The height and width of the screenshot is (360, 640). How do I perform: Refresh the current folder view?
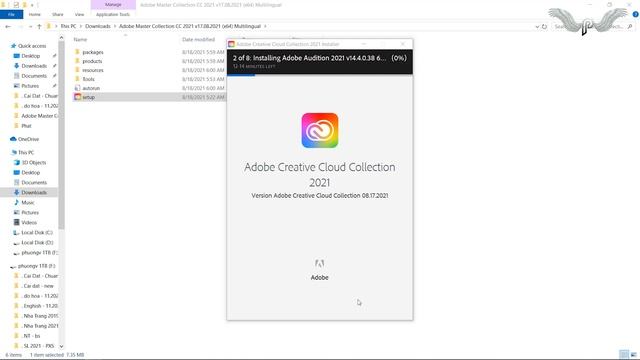544,26
